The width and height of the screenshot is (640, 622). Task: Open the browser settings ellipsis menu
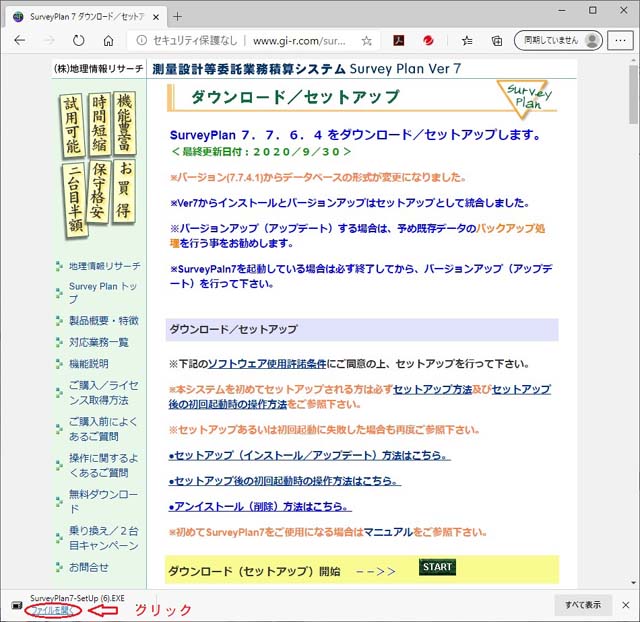620,40
